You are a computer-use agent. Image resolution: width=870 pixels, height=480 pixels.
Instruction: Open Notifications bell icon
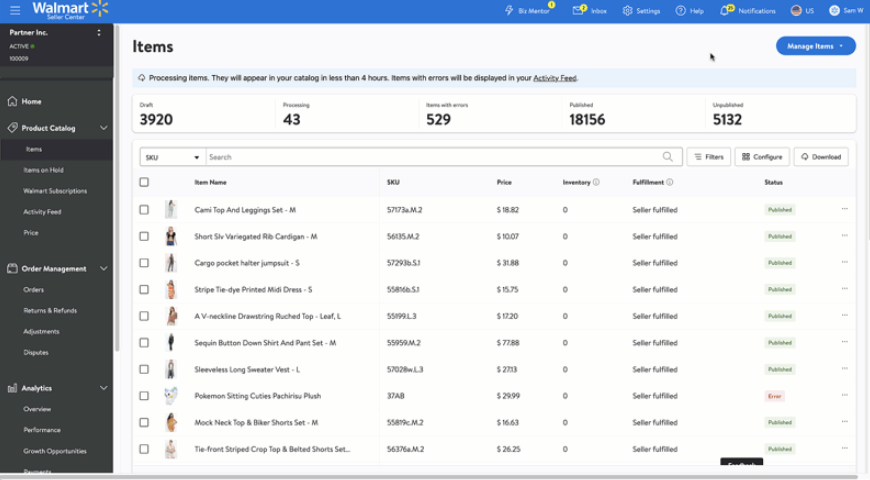pos(725,11)
